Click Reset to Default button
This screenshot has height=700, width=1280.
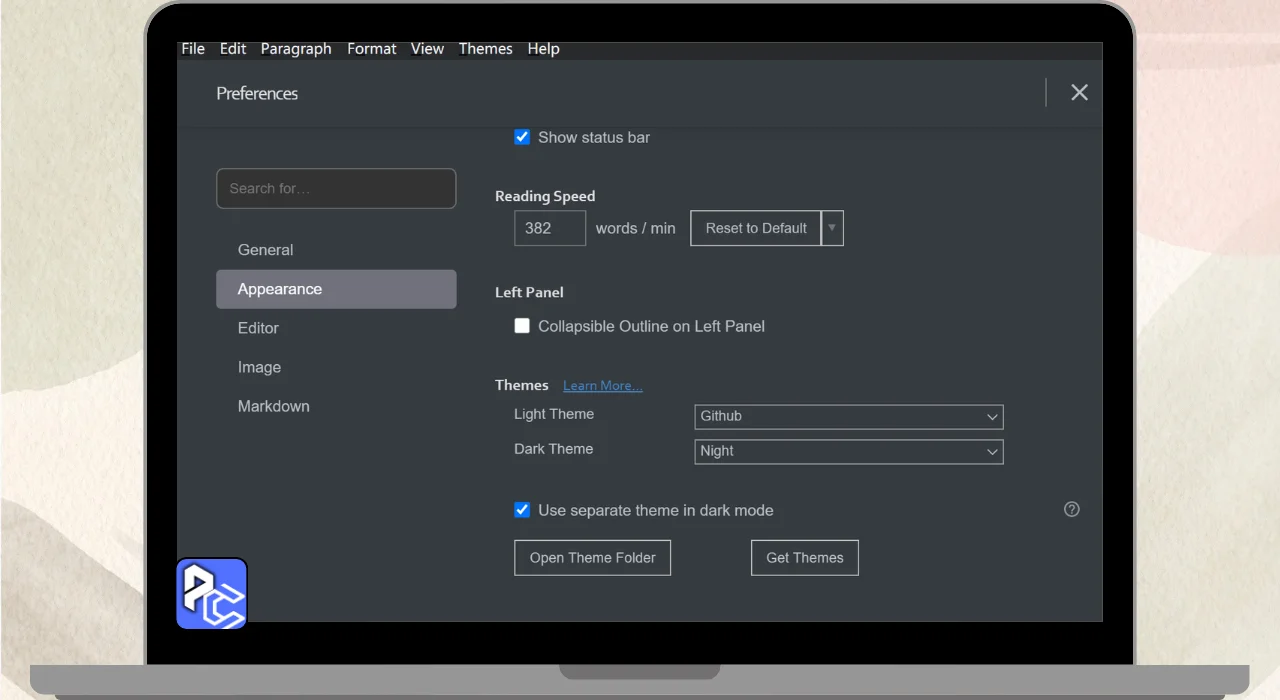pyautogui.click(x=755, y=228)
